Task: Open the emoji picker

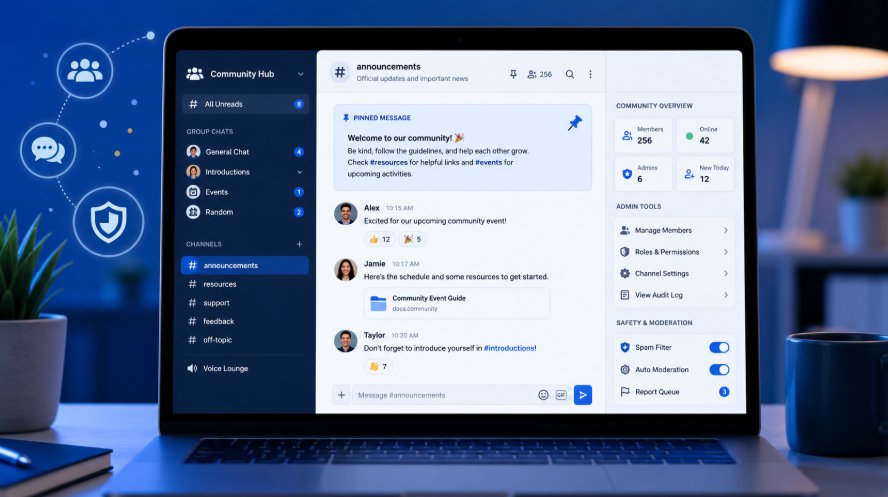Action: tap(543, 395)
